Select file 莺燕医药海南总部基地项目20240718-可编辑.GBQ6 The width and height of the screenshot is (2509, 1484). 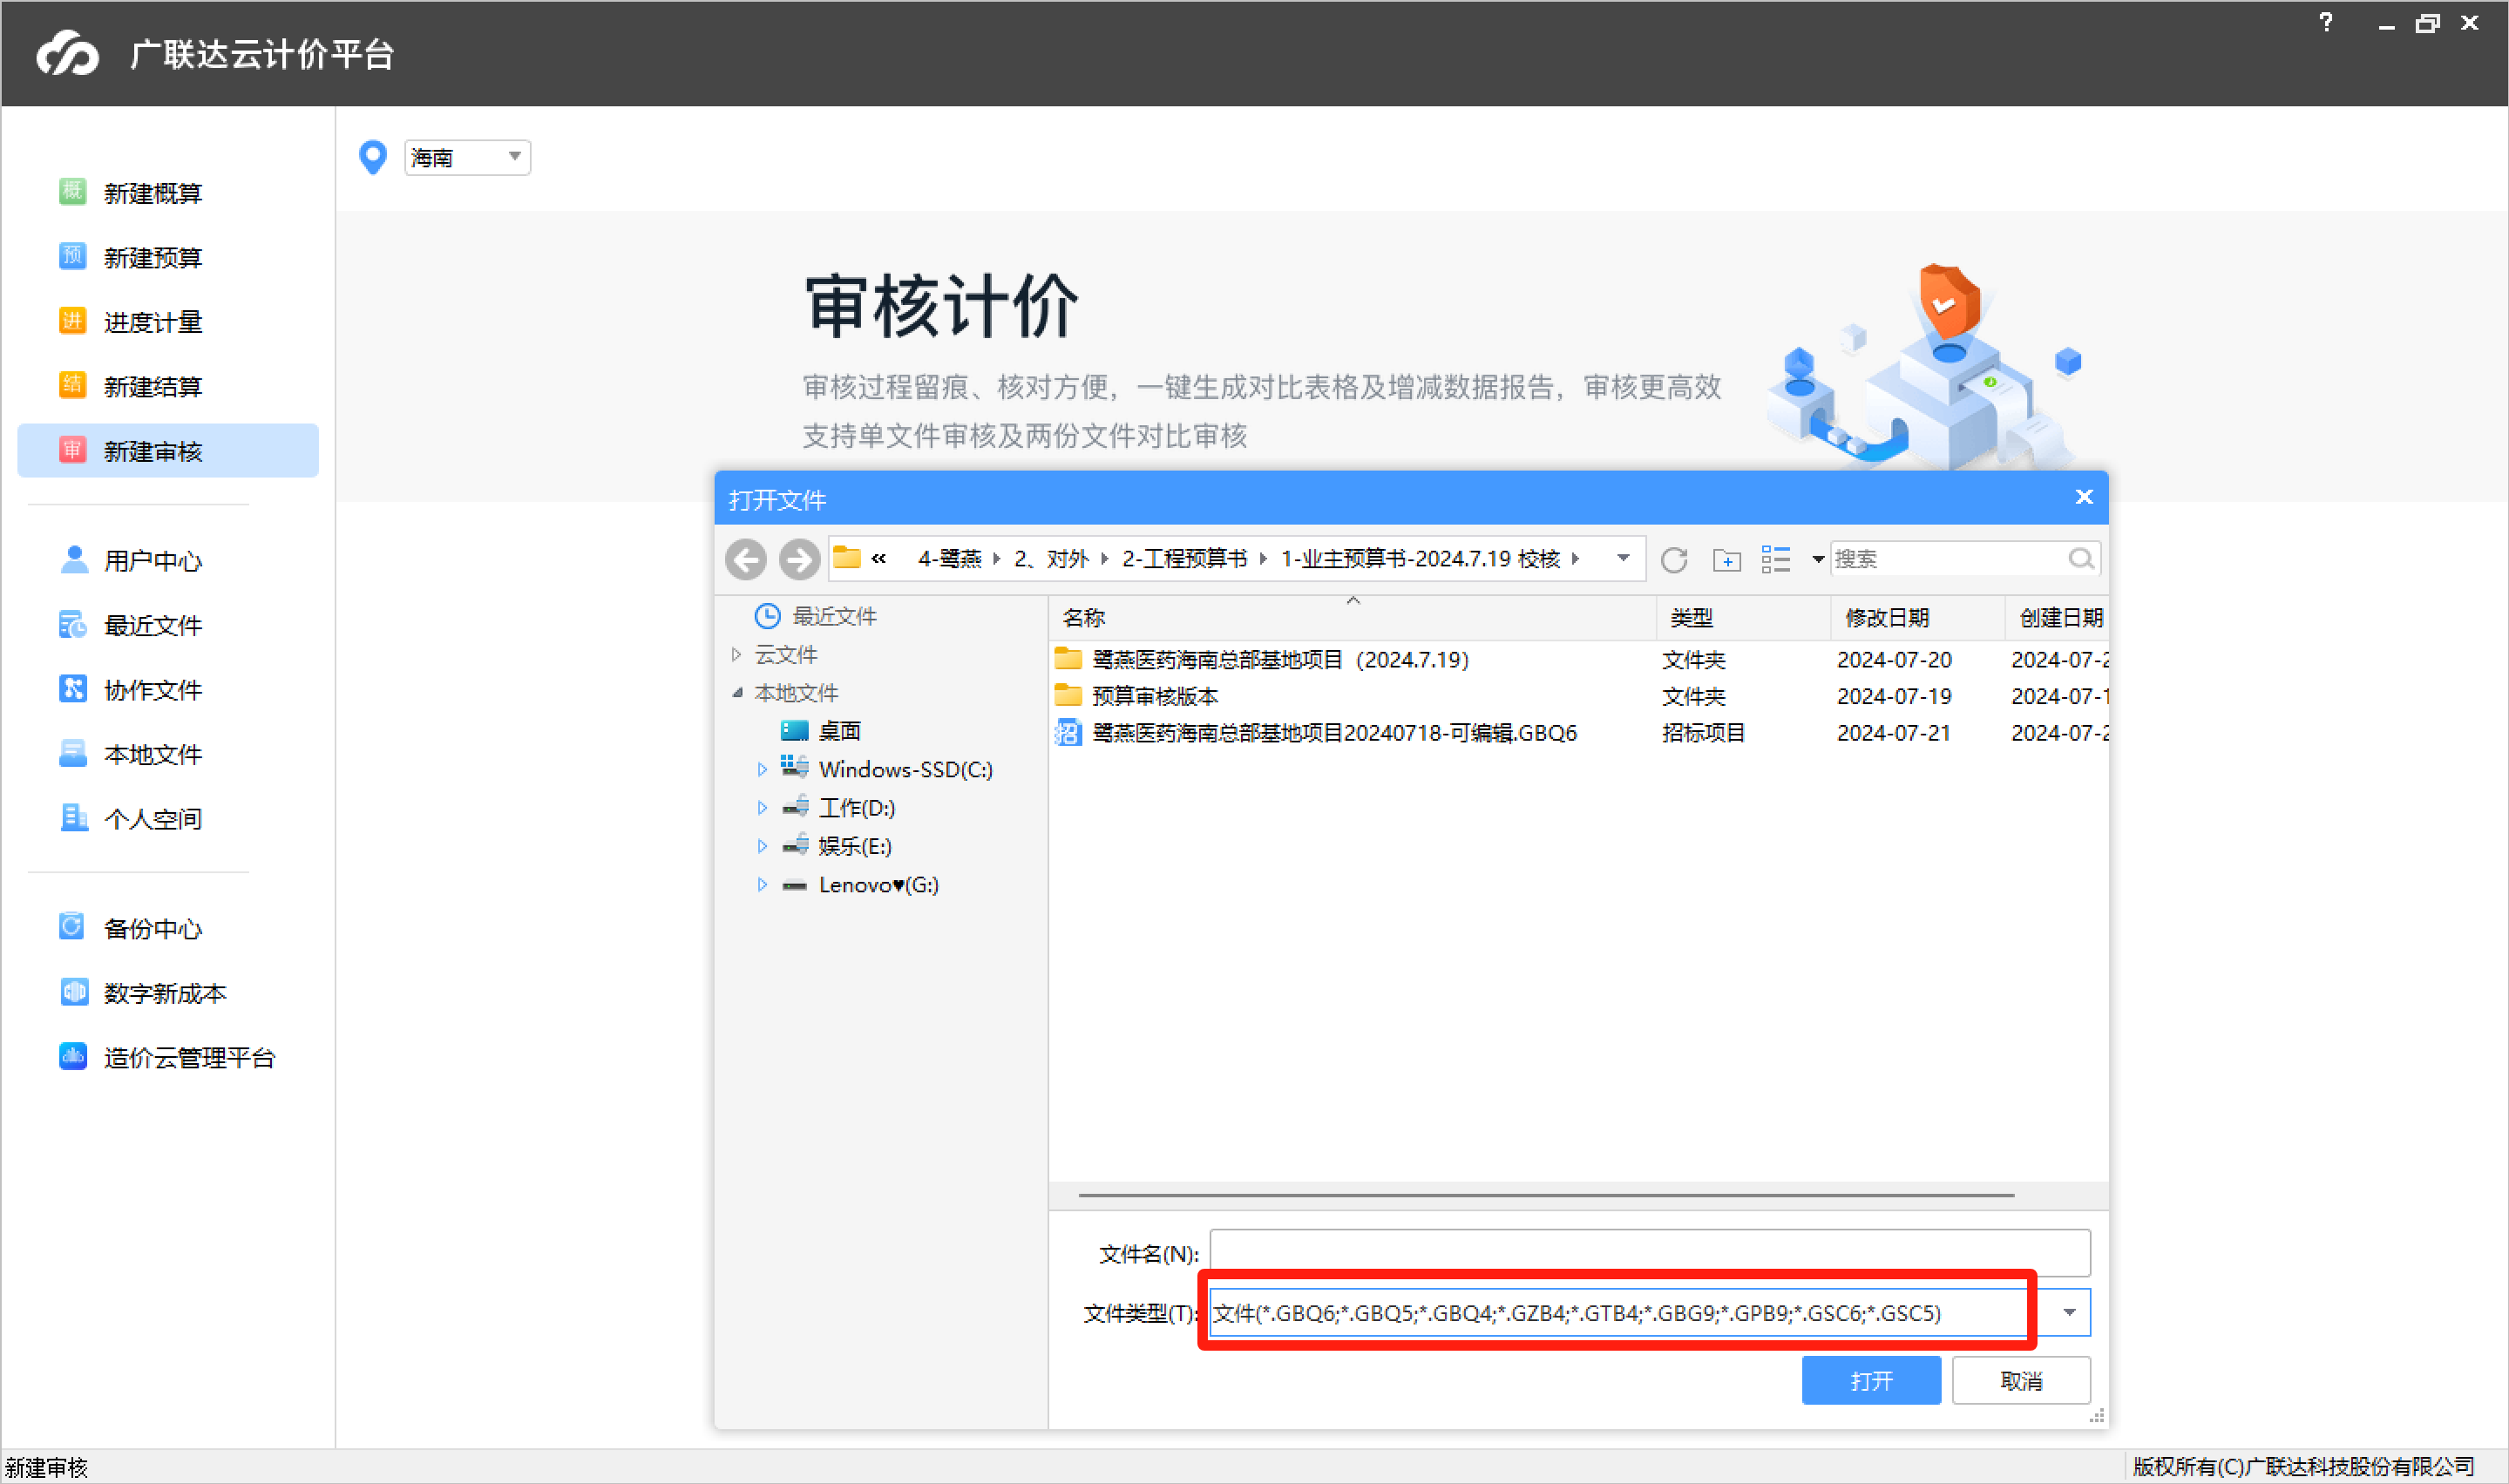pos(1334,733)
